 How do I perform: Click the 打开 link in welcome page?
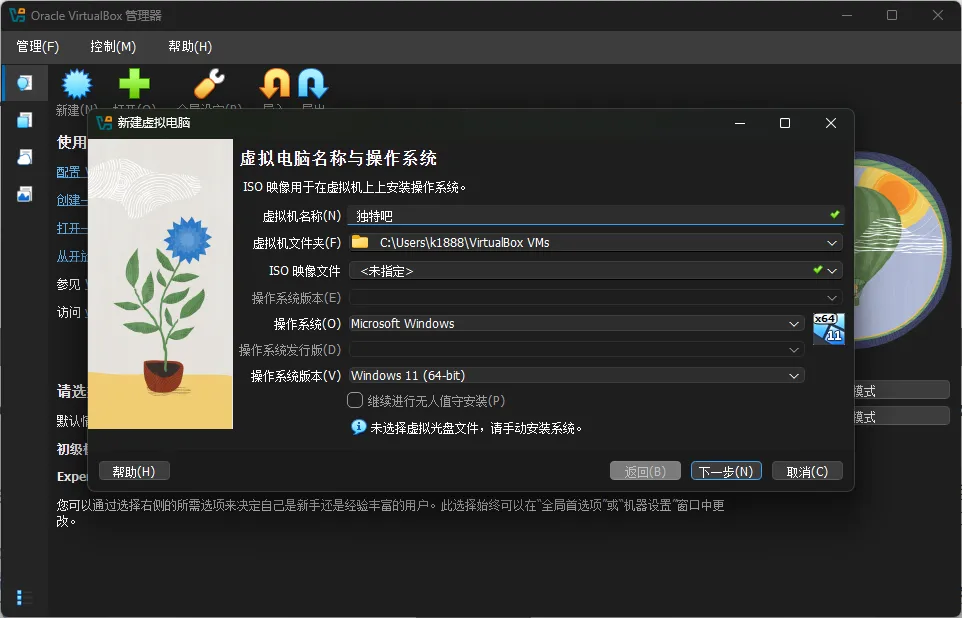click(x=71, y=228)
